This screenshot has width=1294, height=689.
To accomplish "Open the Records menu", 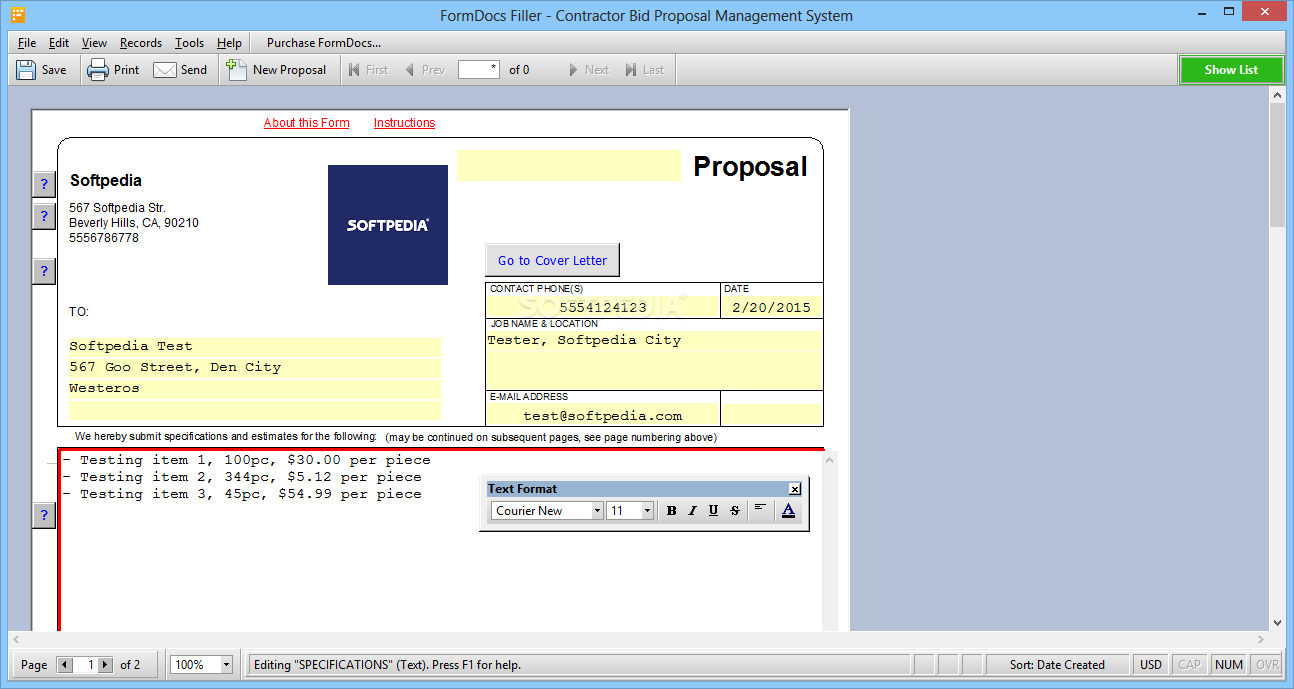I will 141,43.
